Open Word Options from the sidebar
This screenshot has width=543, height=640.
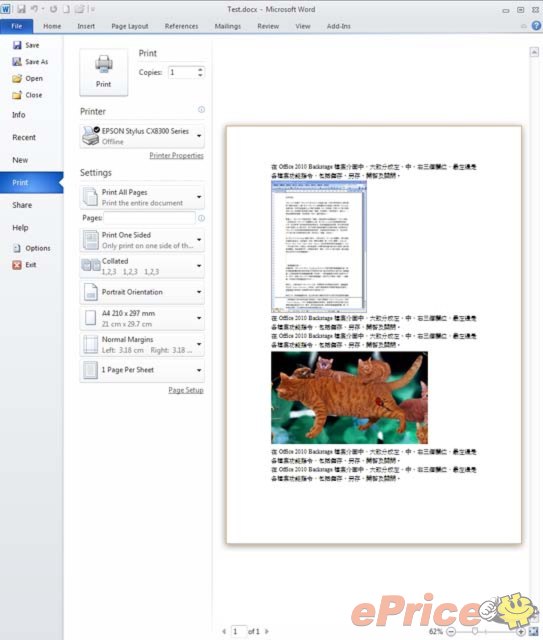pos(32,248)
